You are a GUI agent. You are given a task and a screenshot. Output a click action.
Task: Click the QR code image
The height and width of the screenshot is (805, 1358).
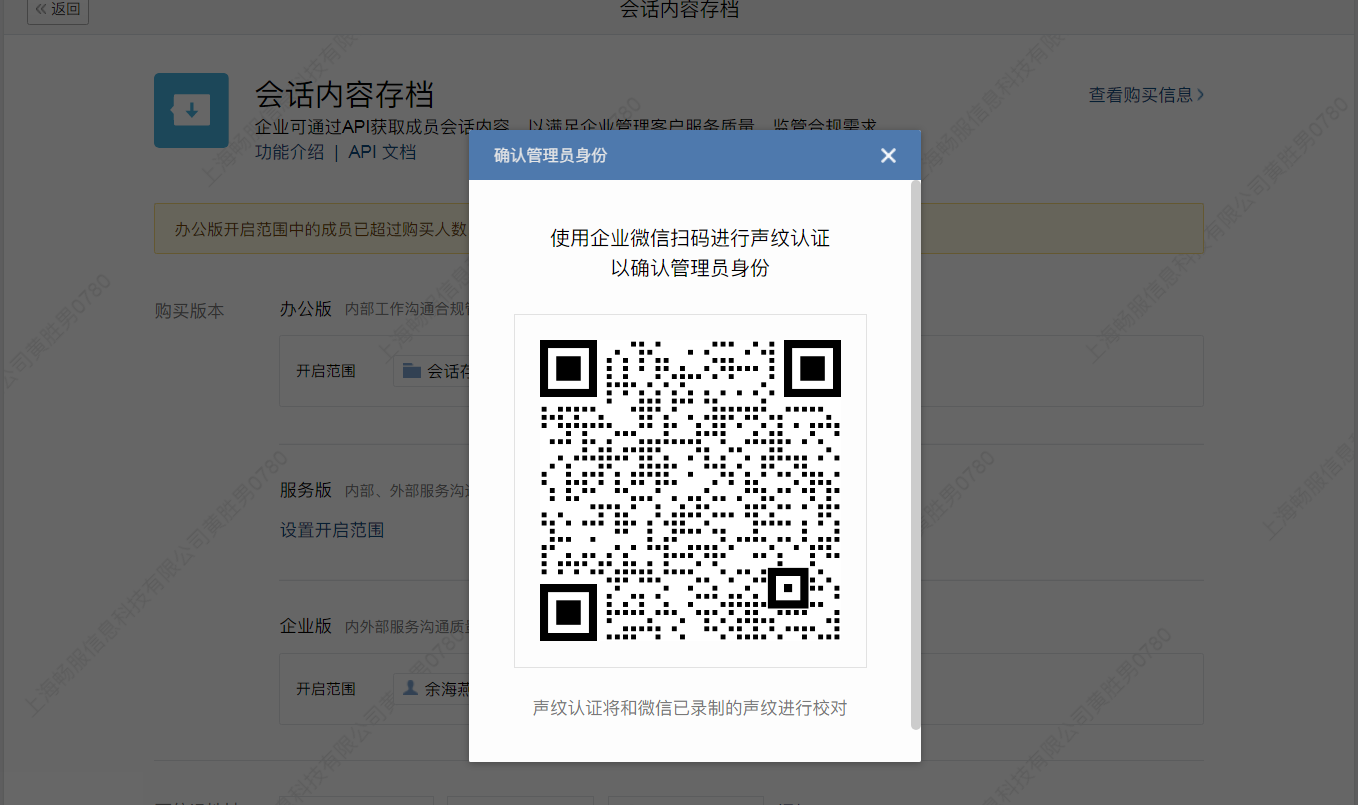[x=690, y=490]
